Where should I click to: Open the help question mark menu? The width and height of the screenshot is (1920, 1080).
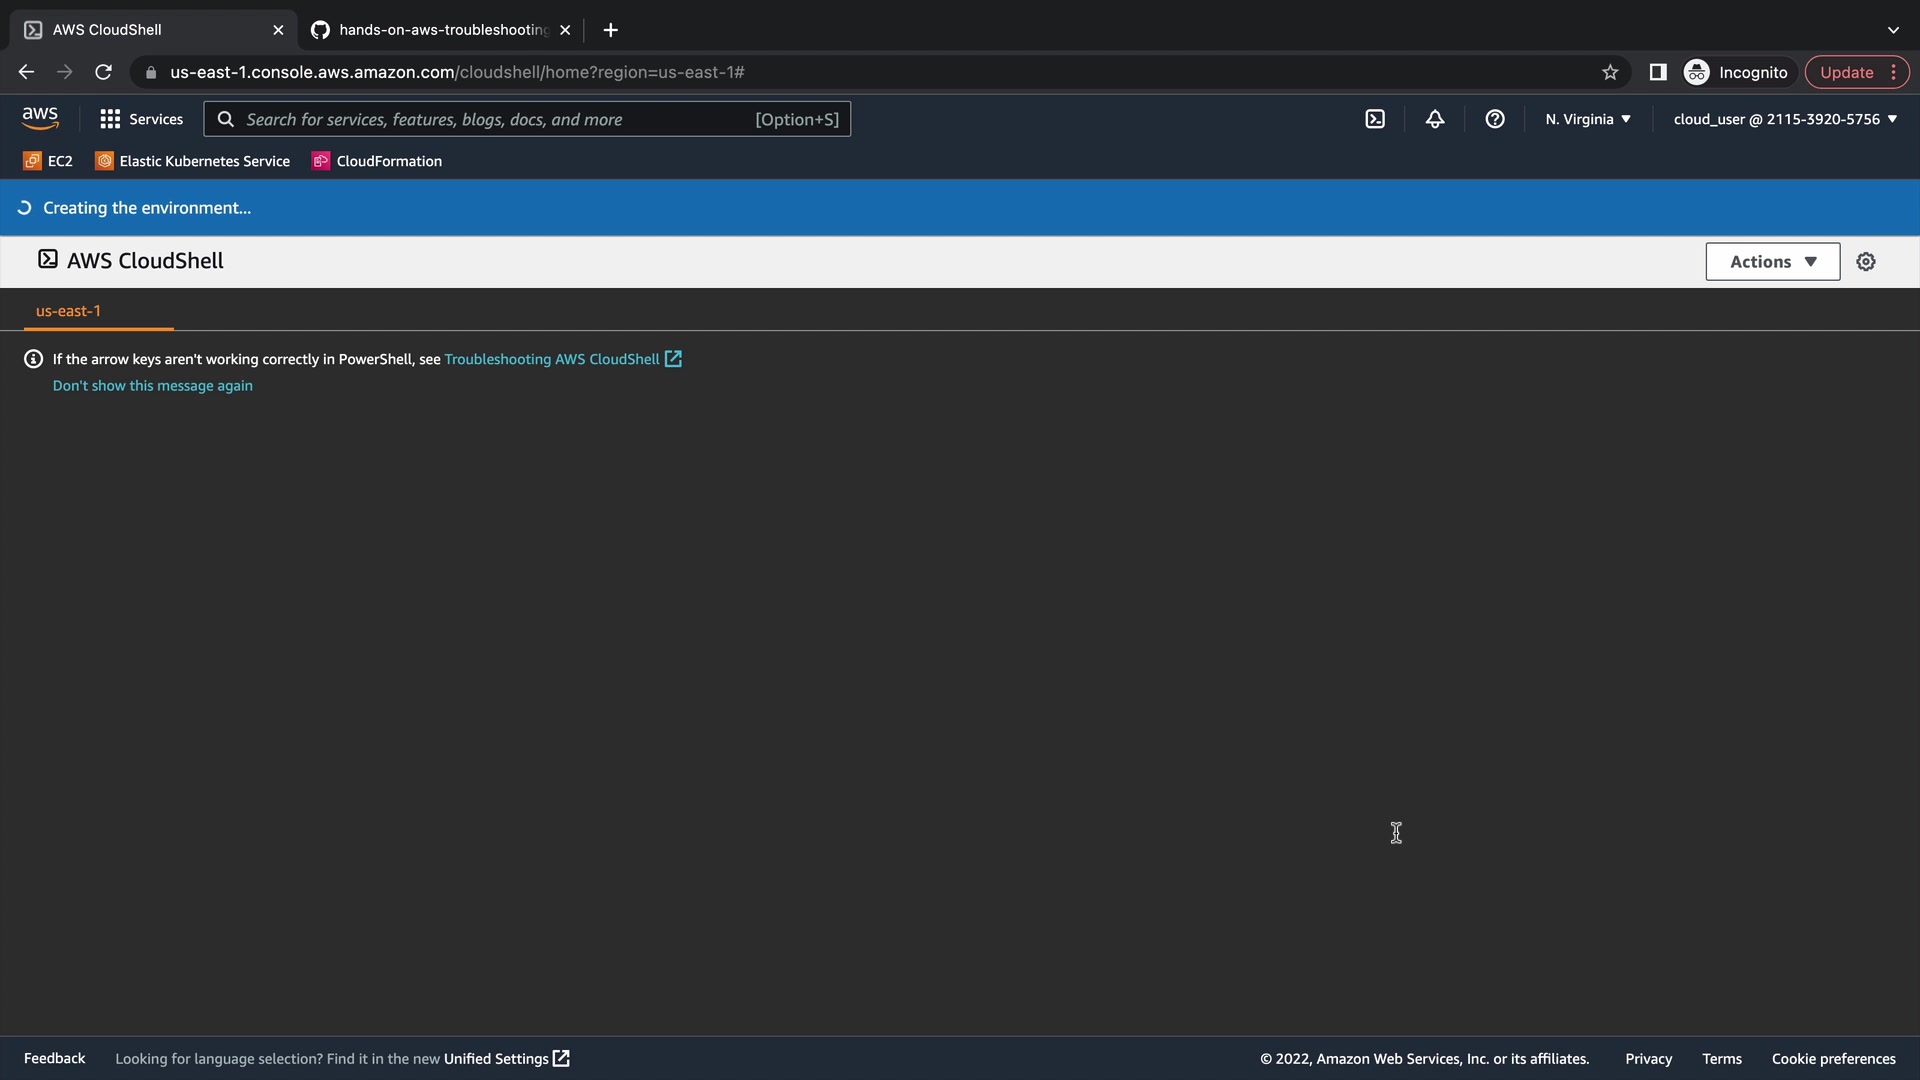click(x=1495, y=119)
